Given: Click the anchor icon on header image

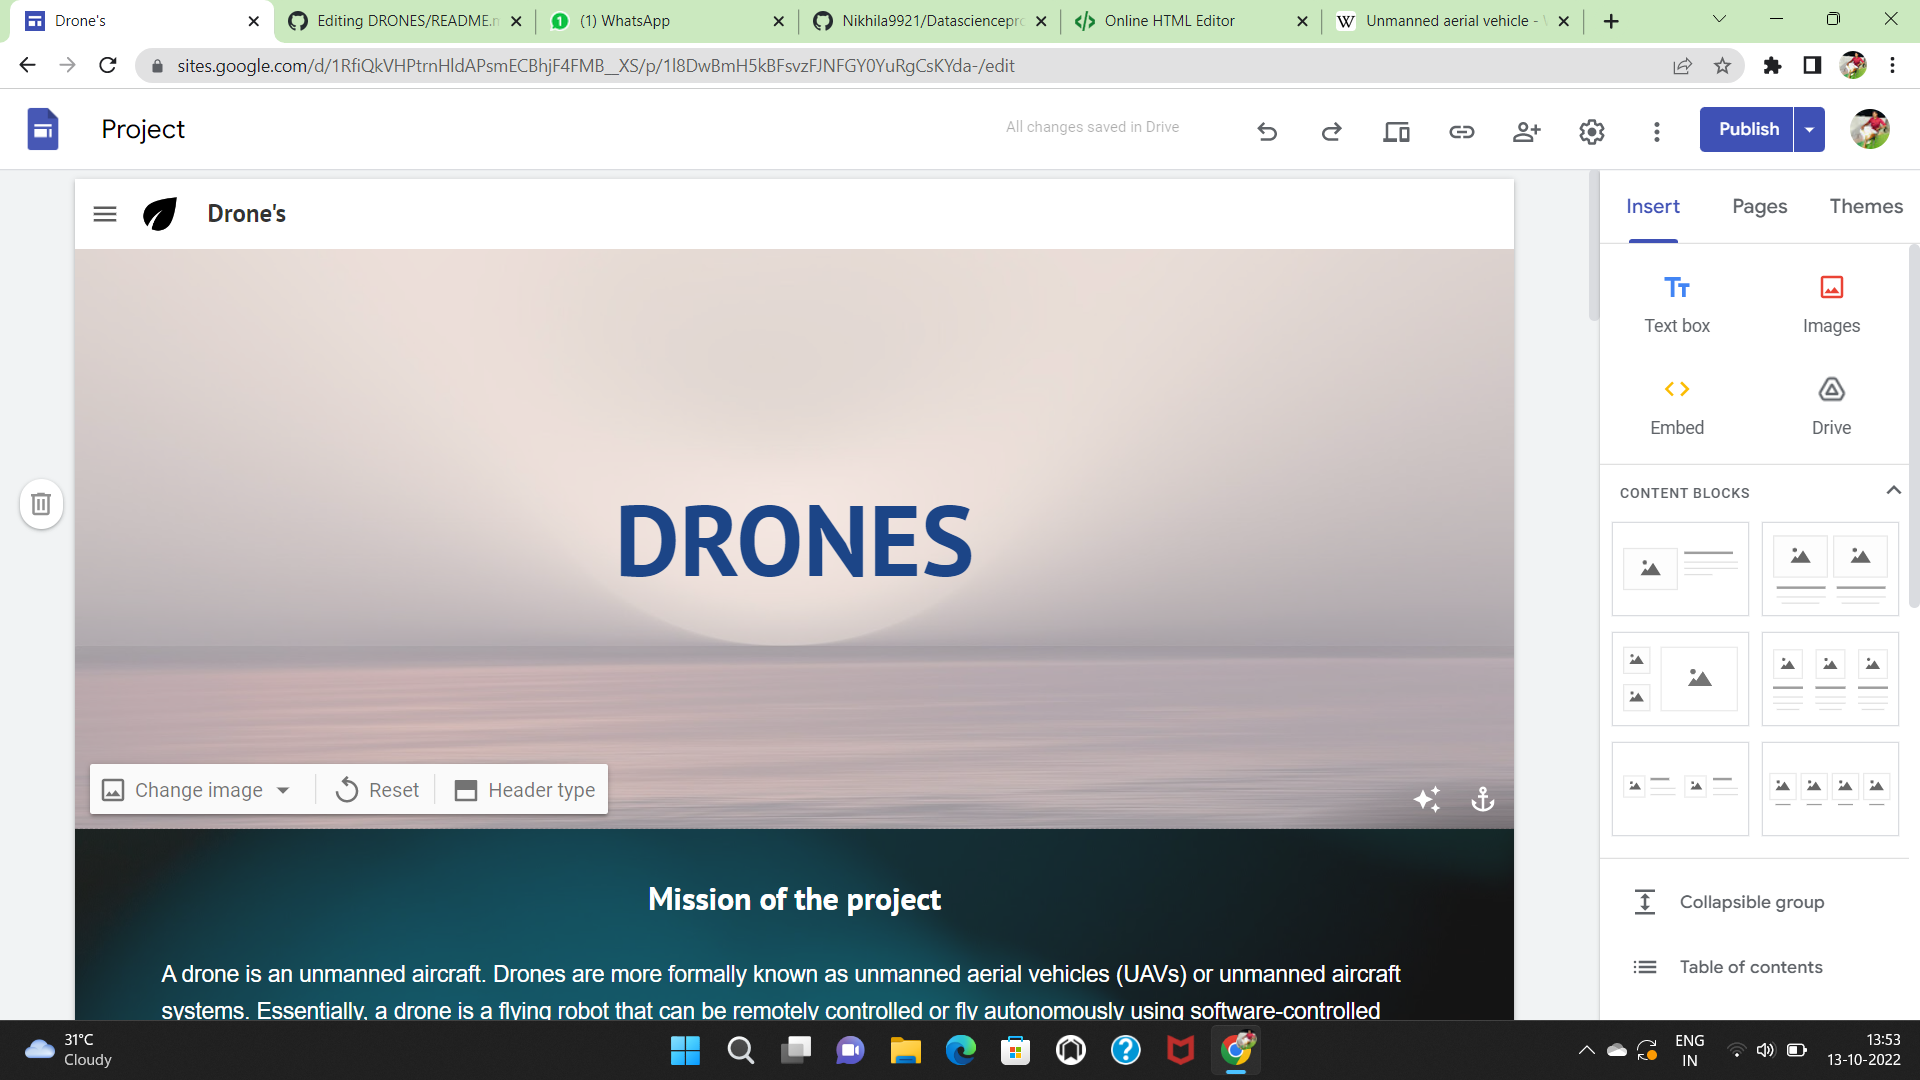Looking at the screenshot, I should 1482,799.
